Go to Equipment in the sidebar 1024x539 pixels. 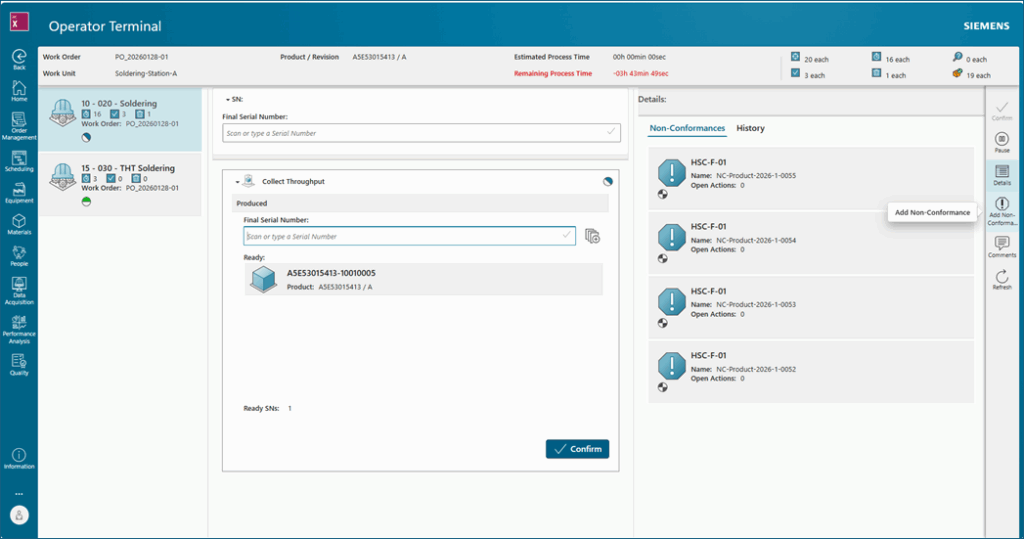pyautogui.click(x=19, y=189)
